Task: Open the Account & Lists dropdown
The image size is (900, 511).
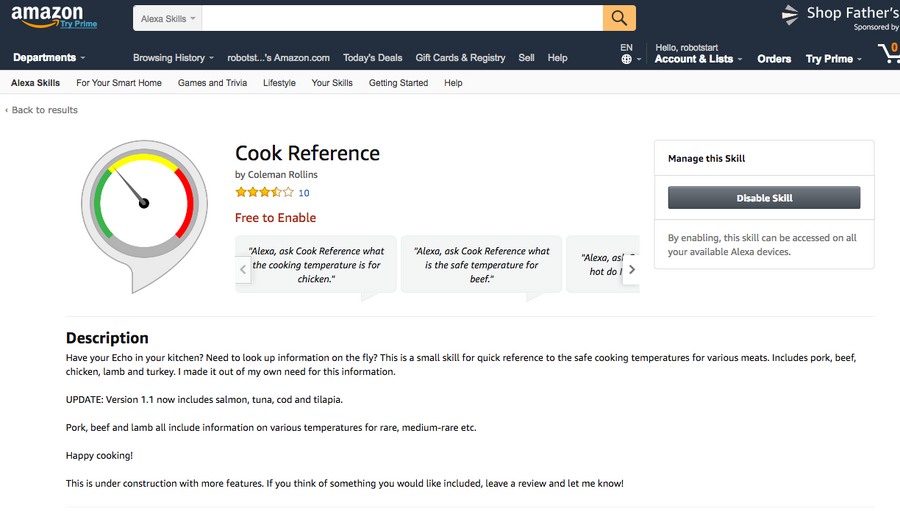Action: (x=698, y=59)
